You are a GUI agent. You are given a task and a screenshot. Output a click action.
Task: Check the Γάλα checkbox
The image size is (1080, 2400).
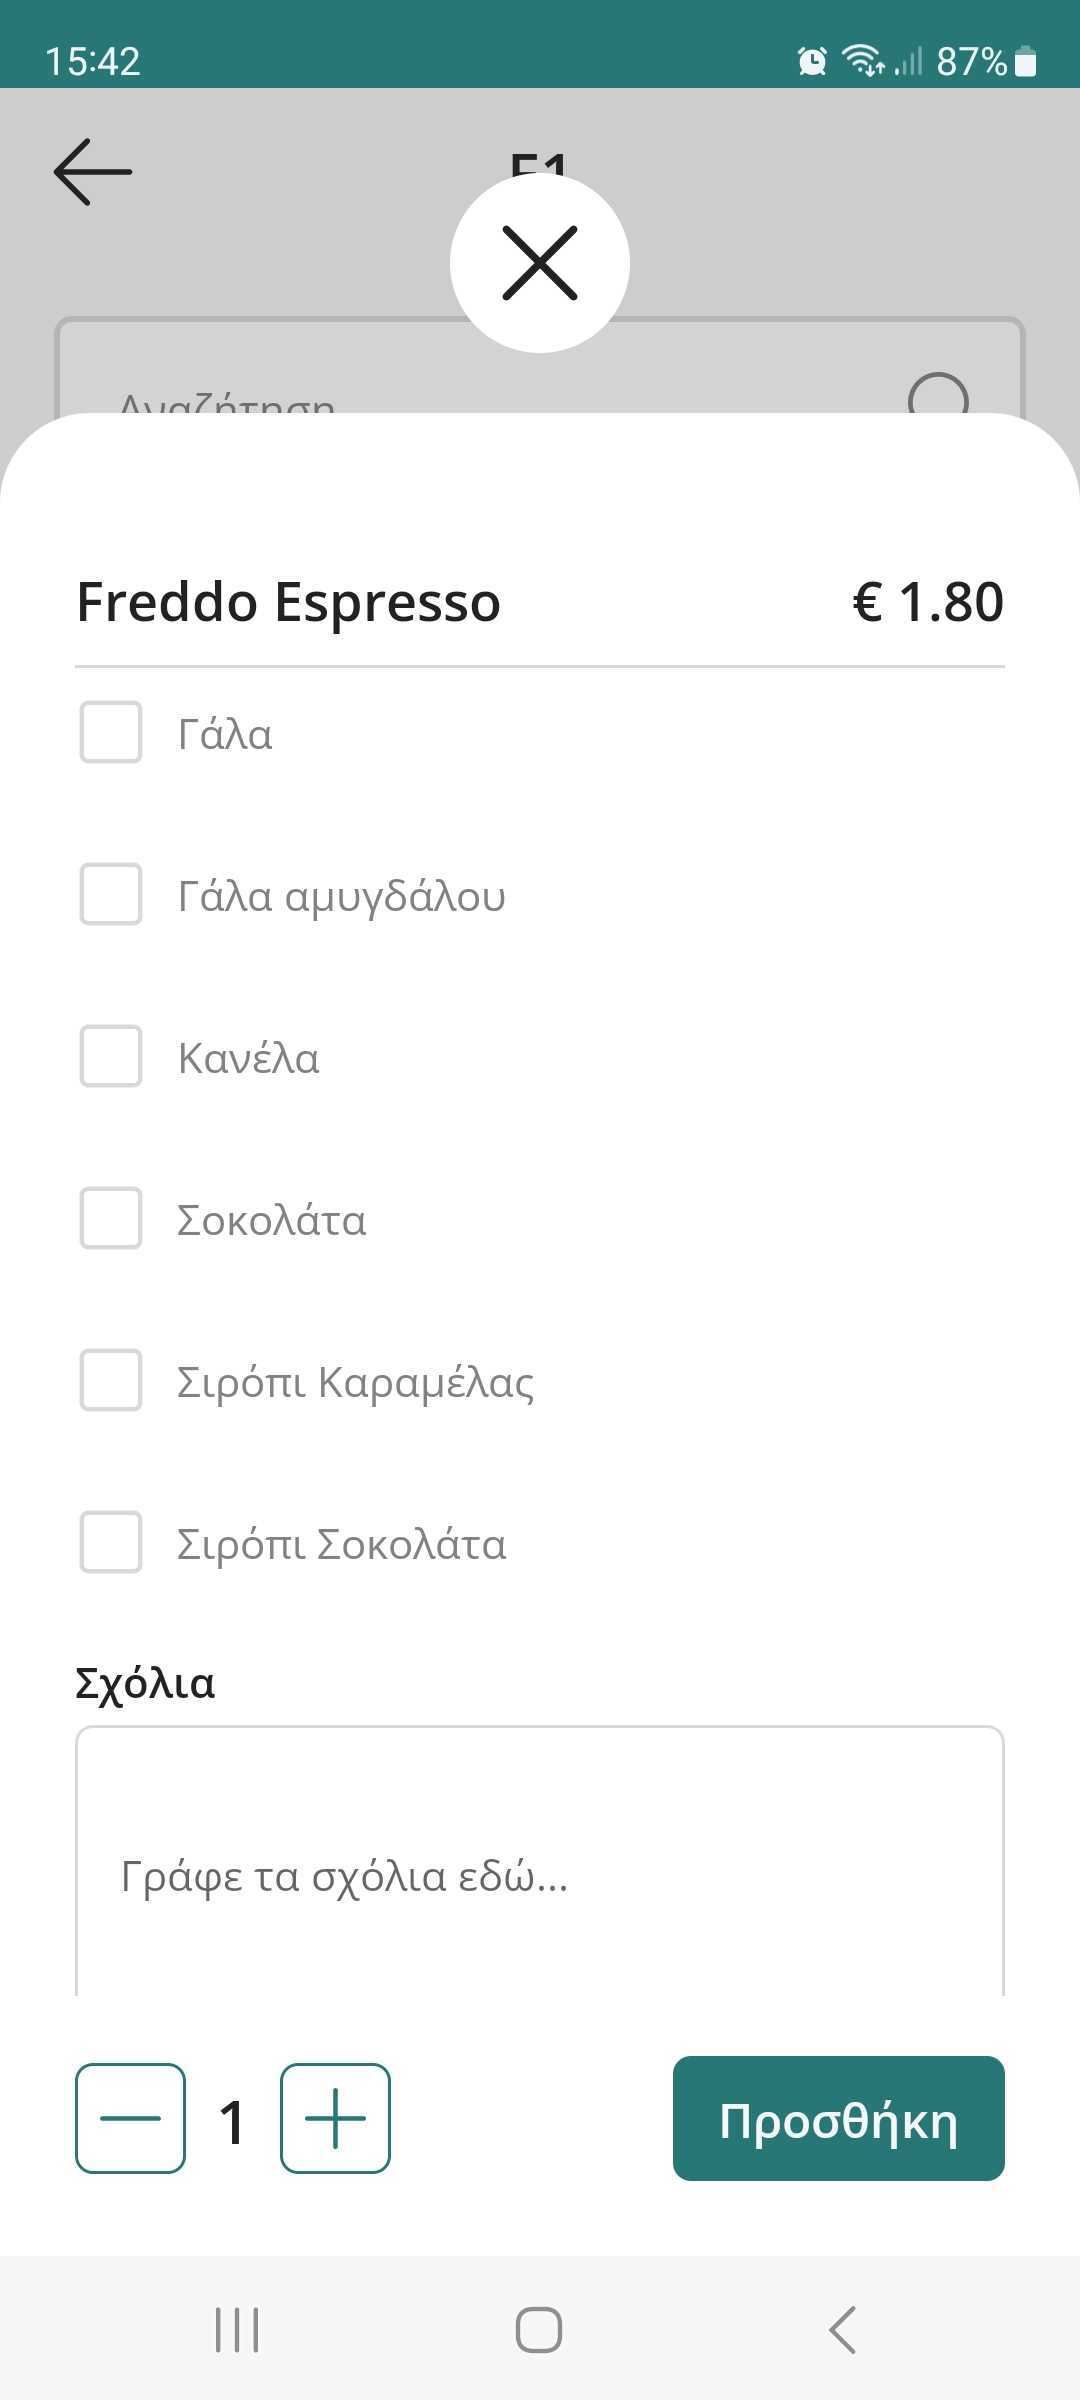111,733
